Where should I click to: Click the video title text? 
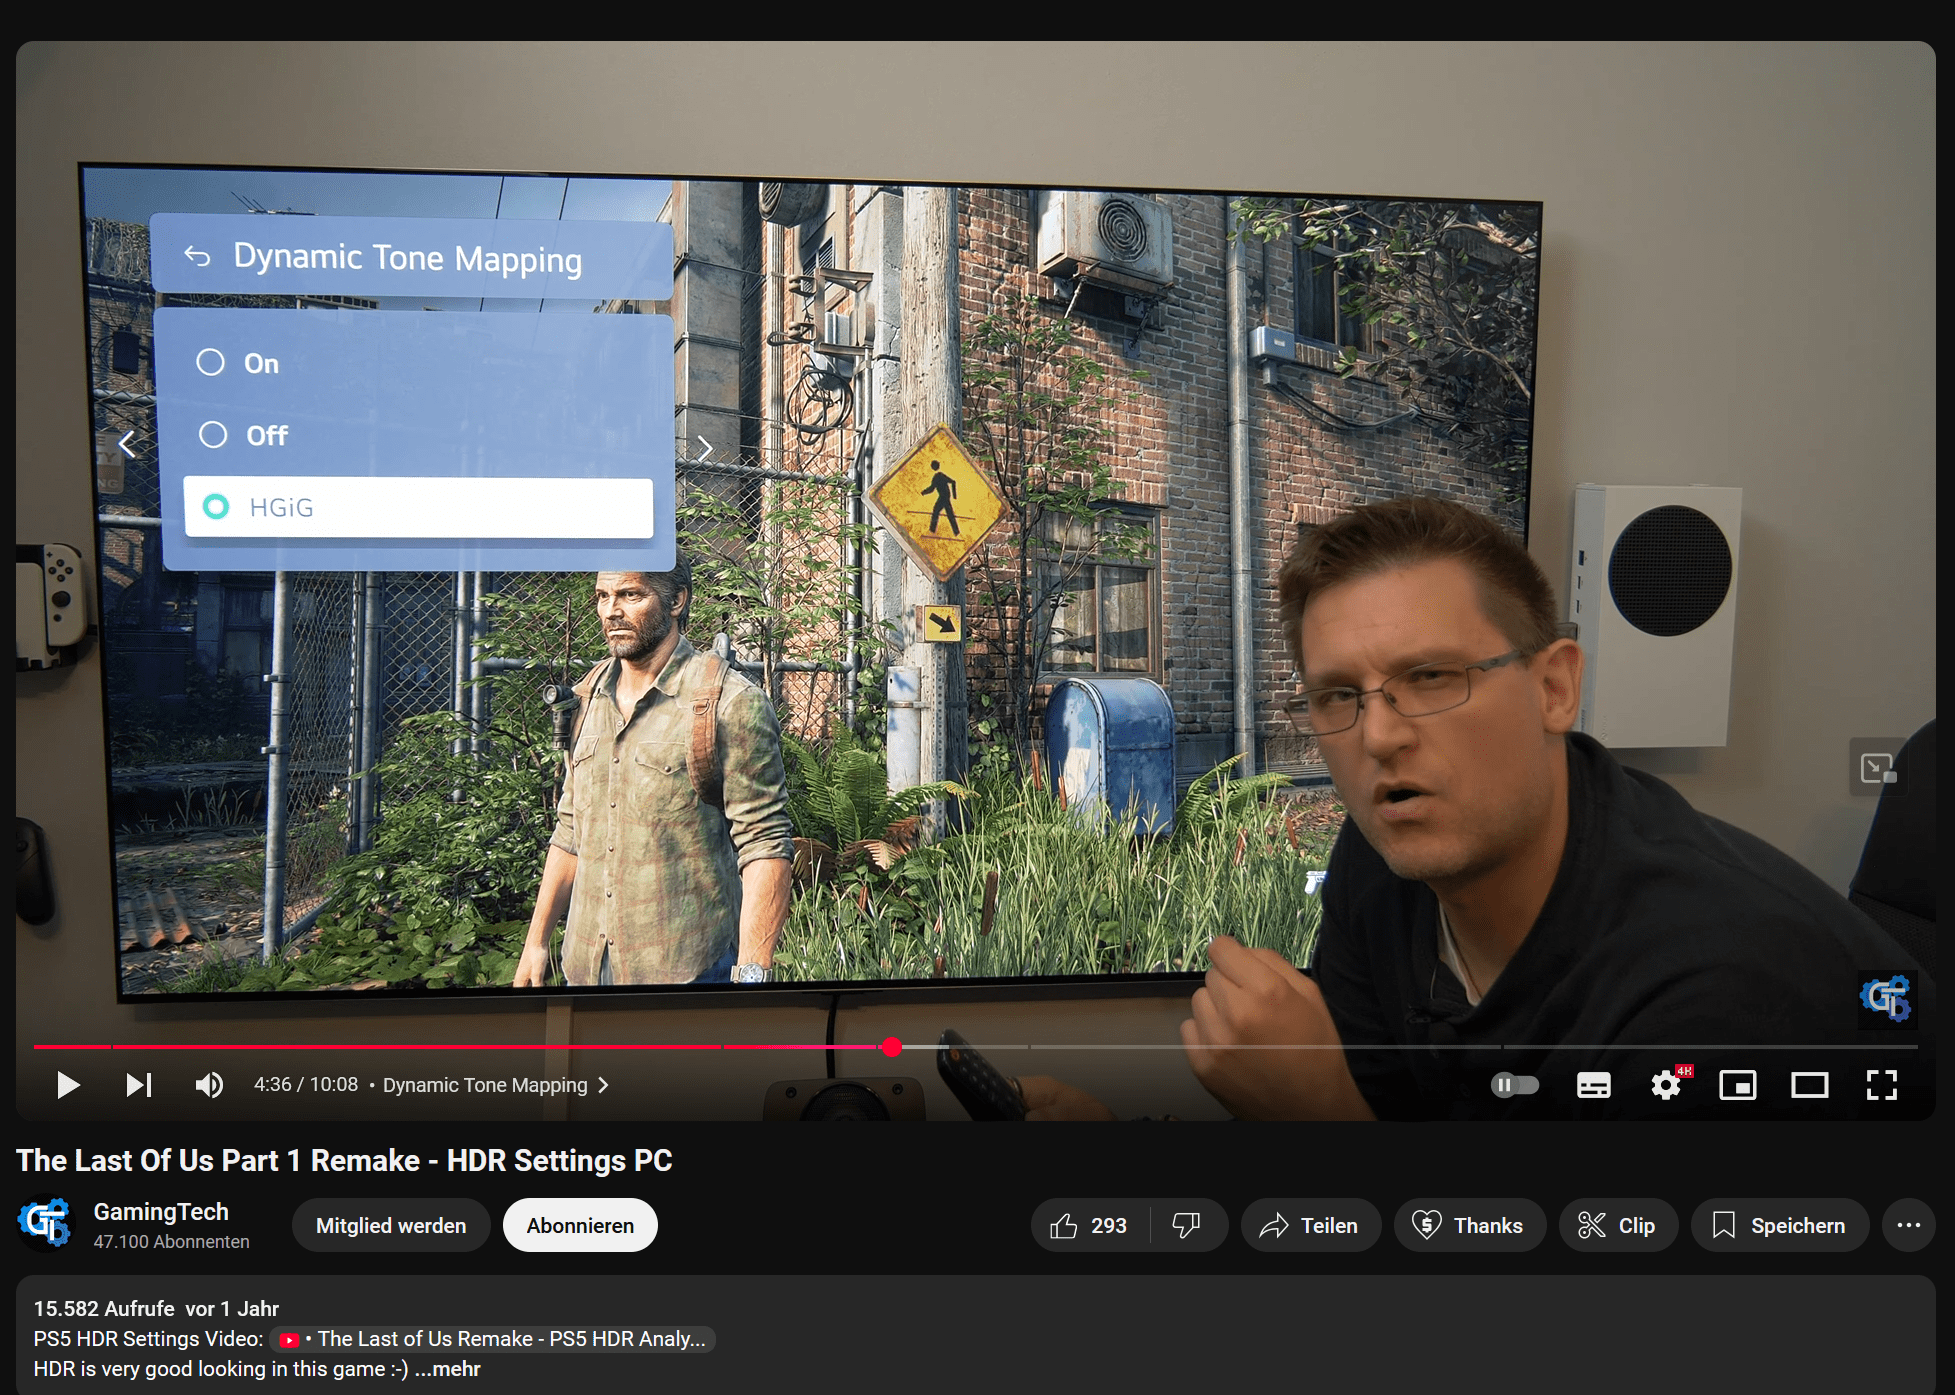pyautogui.click(x=344, y=1160)
